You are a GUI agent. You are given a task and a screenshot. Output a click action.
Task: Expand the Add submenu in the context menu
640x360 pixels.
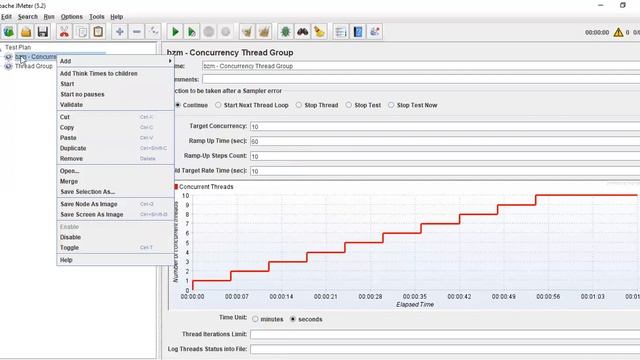(116, 61)
